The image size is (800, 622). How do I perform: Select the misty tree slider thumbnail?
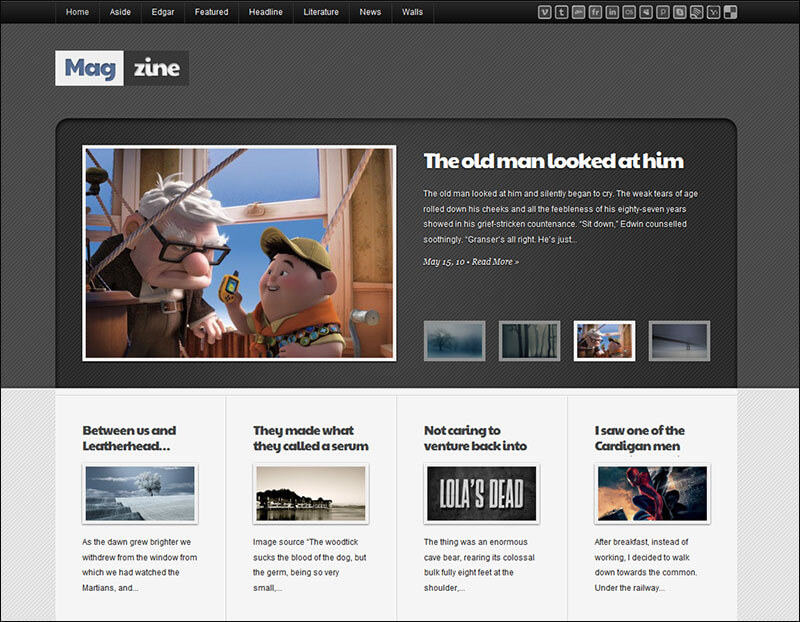pos(455,341)
